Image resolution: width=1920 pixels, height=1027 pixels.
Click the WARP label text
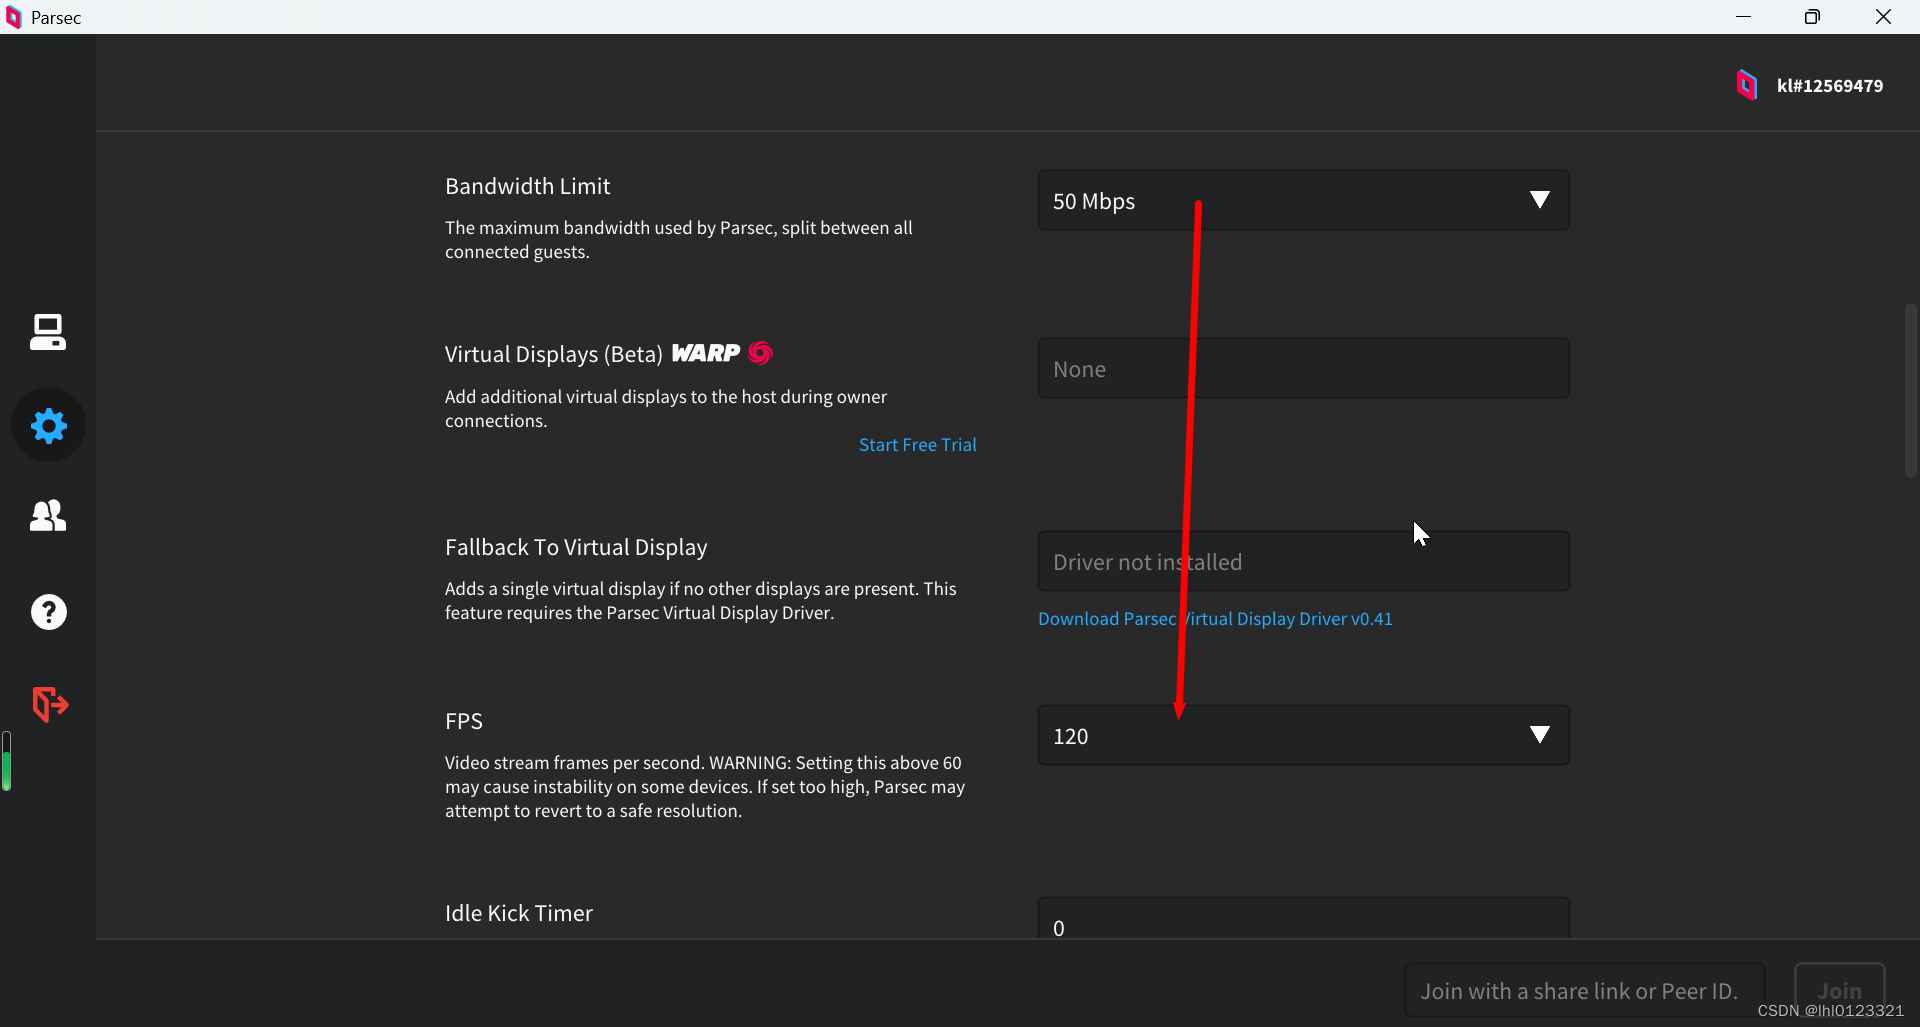[x=706, y=353]
